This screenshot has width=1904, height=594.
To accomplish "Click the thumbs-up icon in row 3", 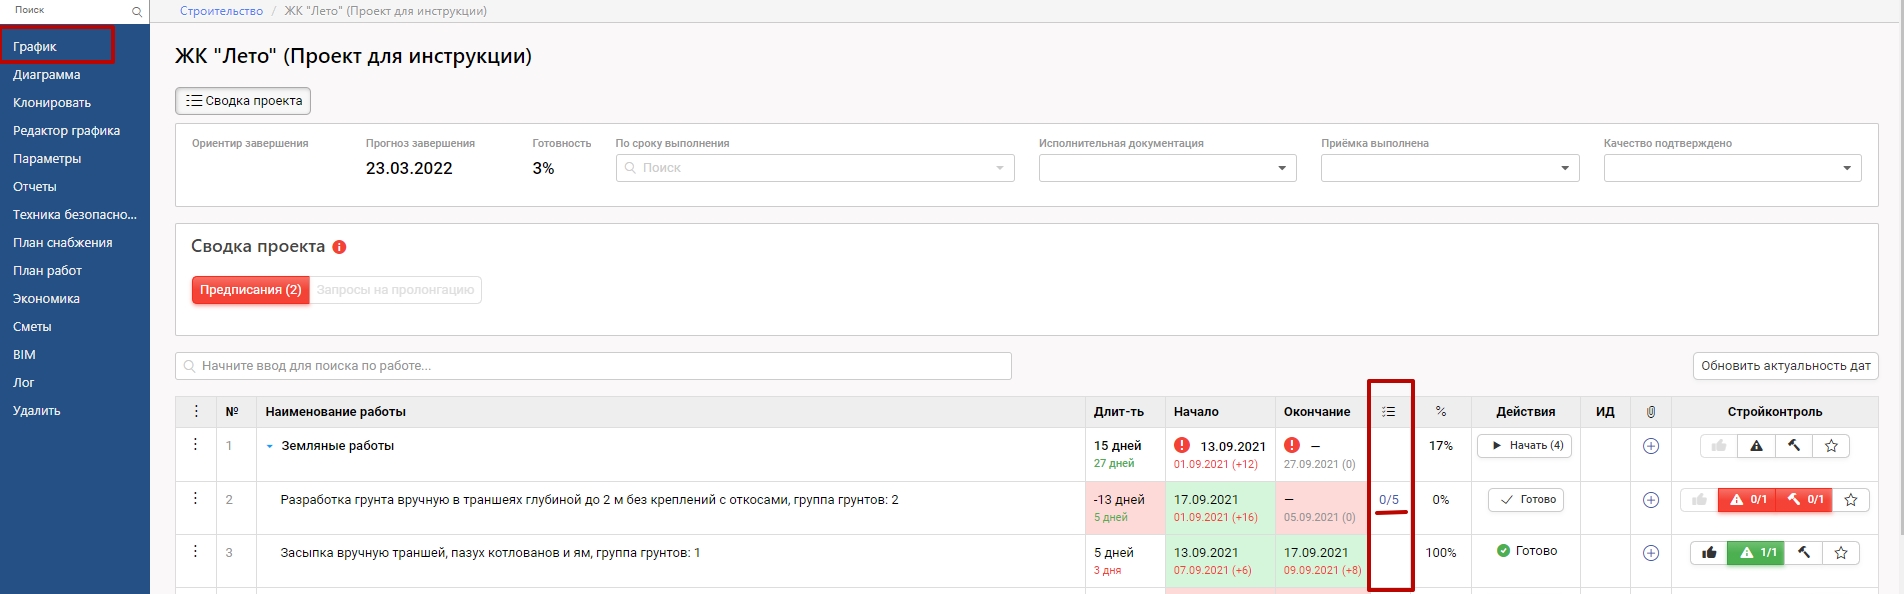I will pos(1709,553).
